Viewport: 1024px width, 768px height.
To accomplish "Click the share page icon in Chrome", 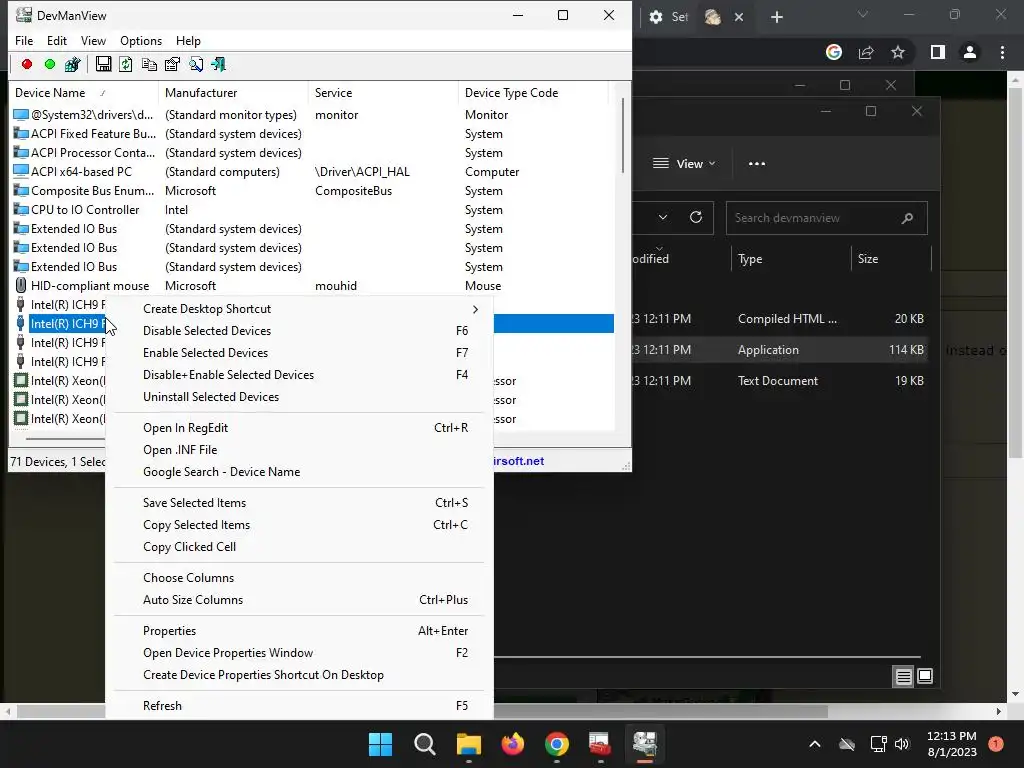I will 866,52.
